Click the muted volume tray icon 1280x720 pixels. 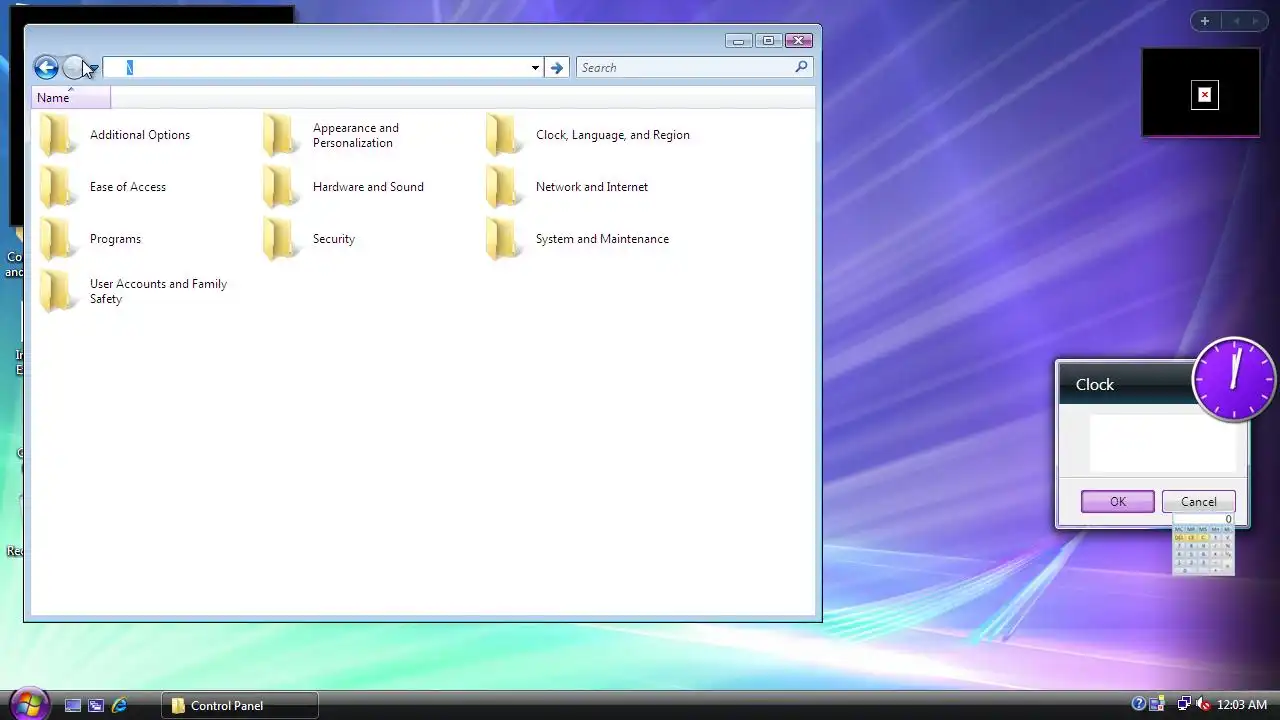pos(1202,705)
